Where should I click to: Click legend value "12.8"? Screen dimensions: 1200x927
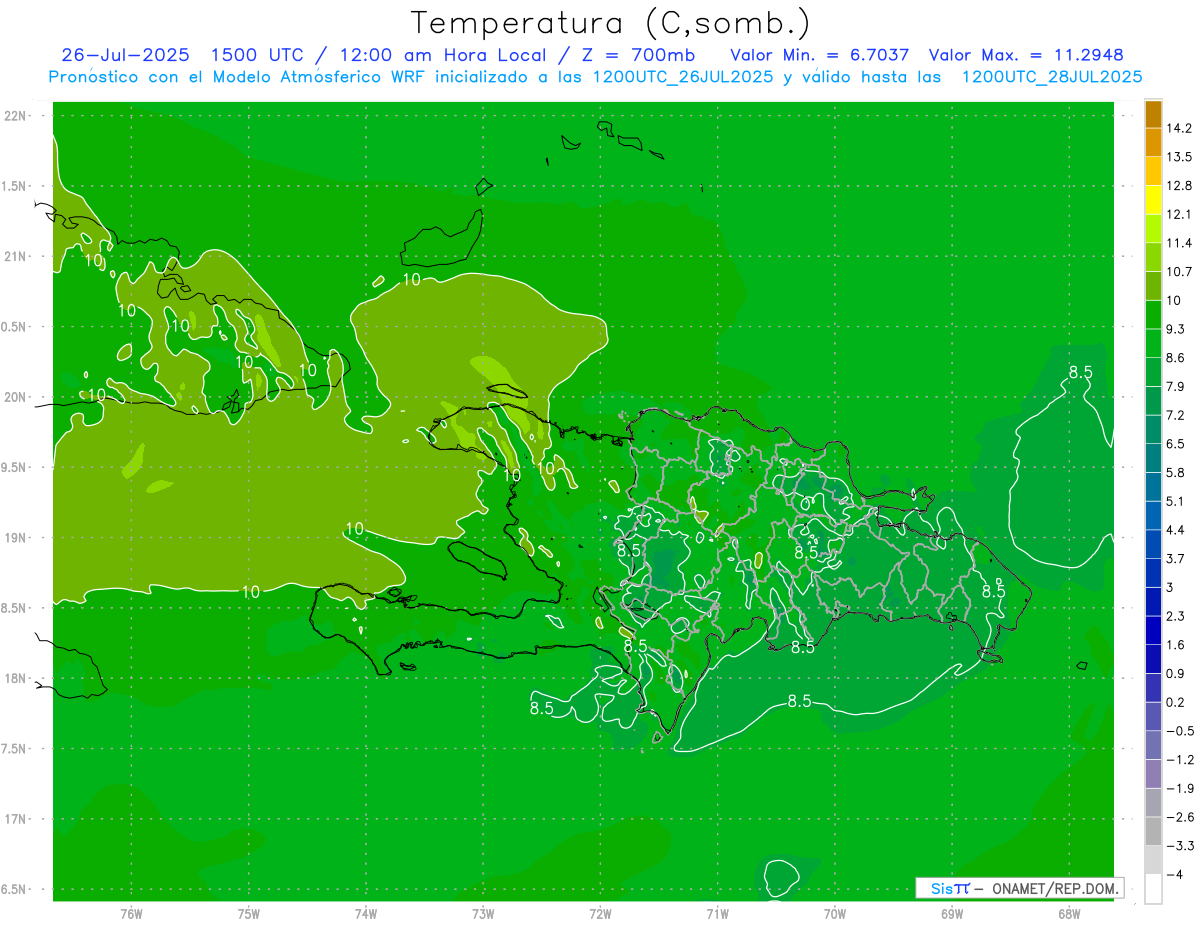(1180, 186)
